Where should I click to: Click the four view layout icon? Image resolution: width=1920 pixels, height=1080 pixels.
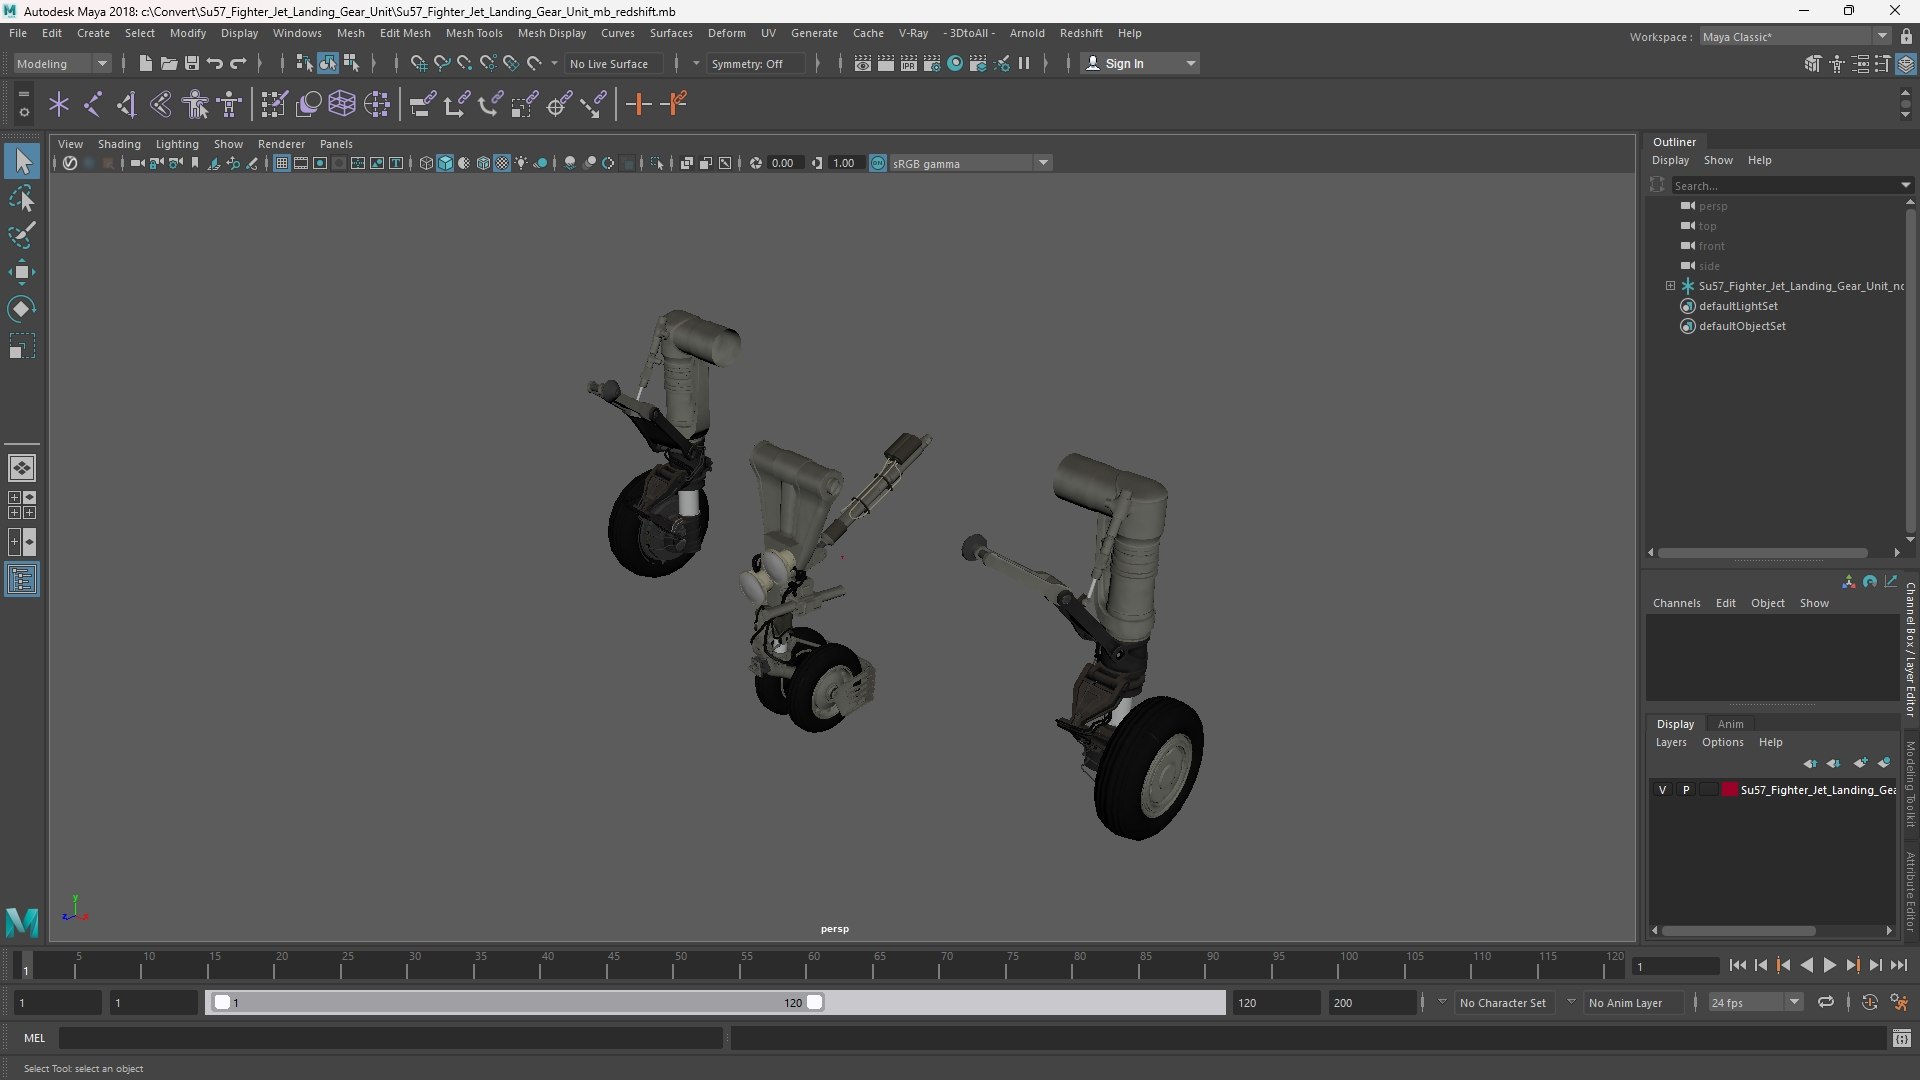pyautogui.click(x=22, y=505)
